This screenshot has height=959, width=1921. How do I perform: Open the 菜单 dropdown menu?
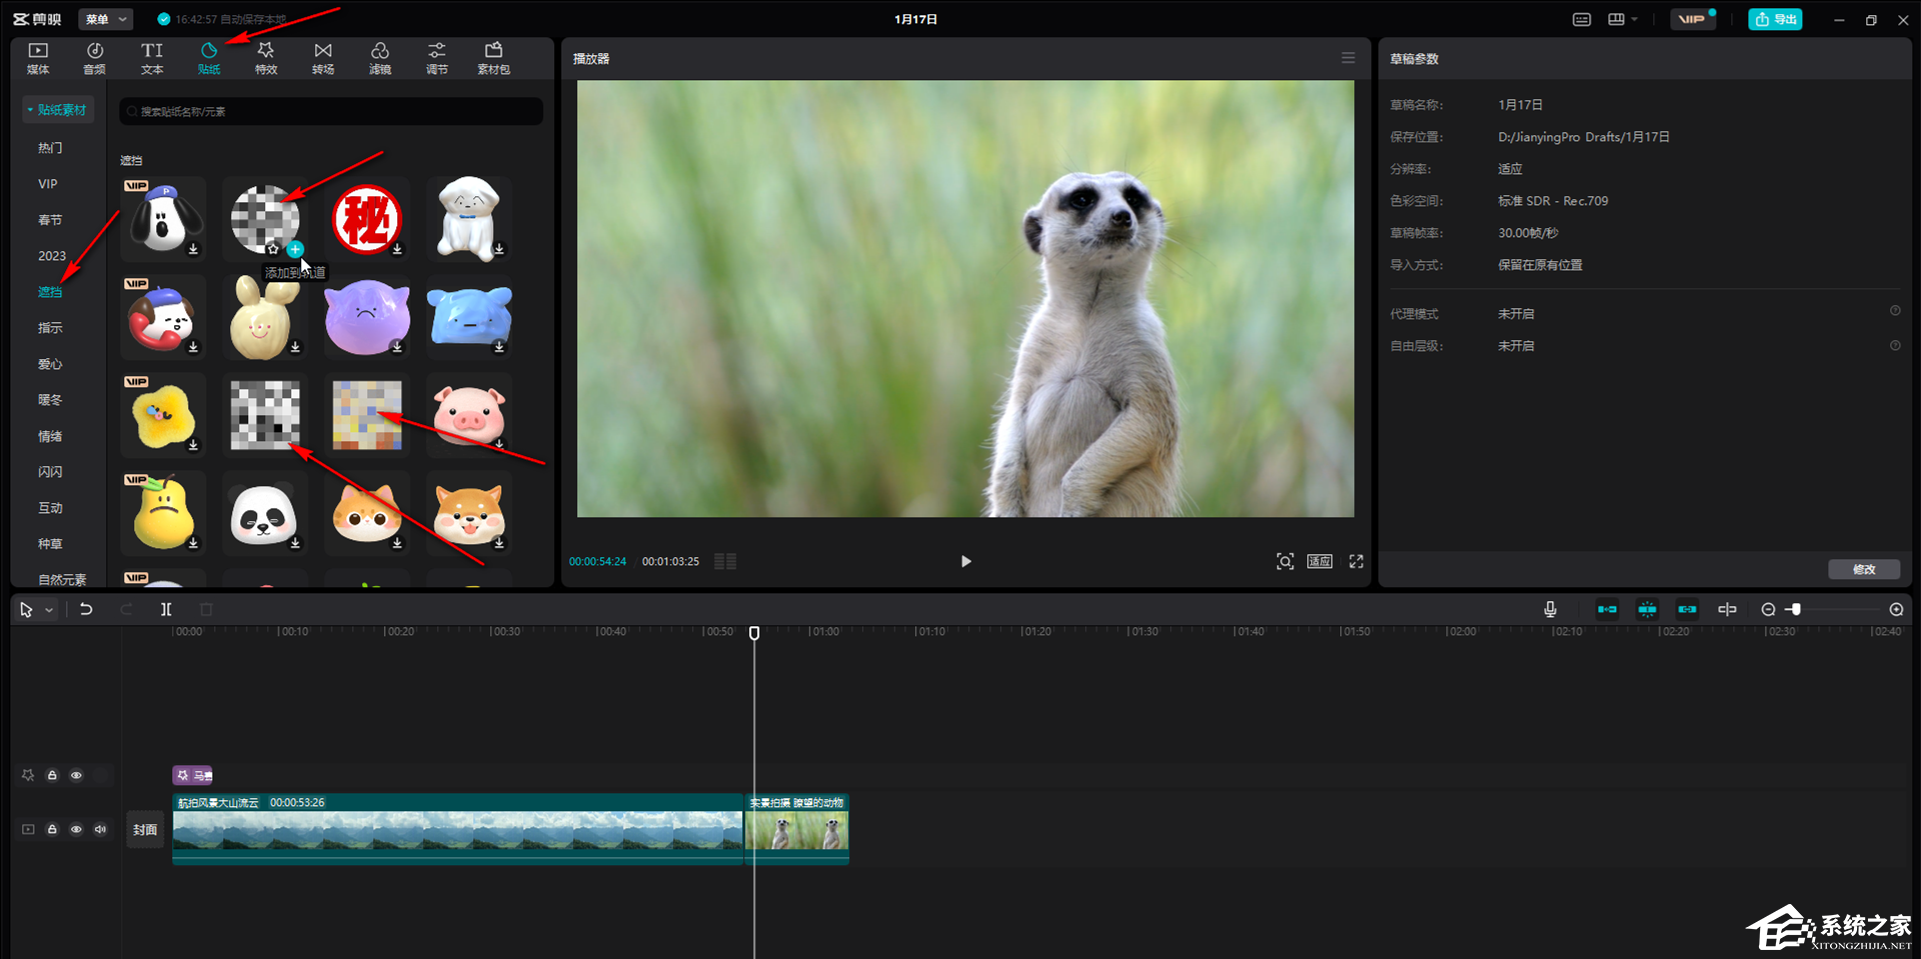[x=106, y=19]
